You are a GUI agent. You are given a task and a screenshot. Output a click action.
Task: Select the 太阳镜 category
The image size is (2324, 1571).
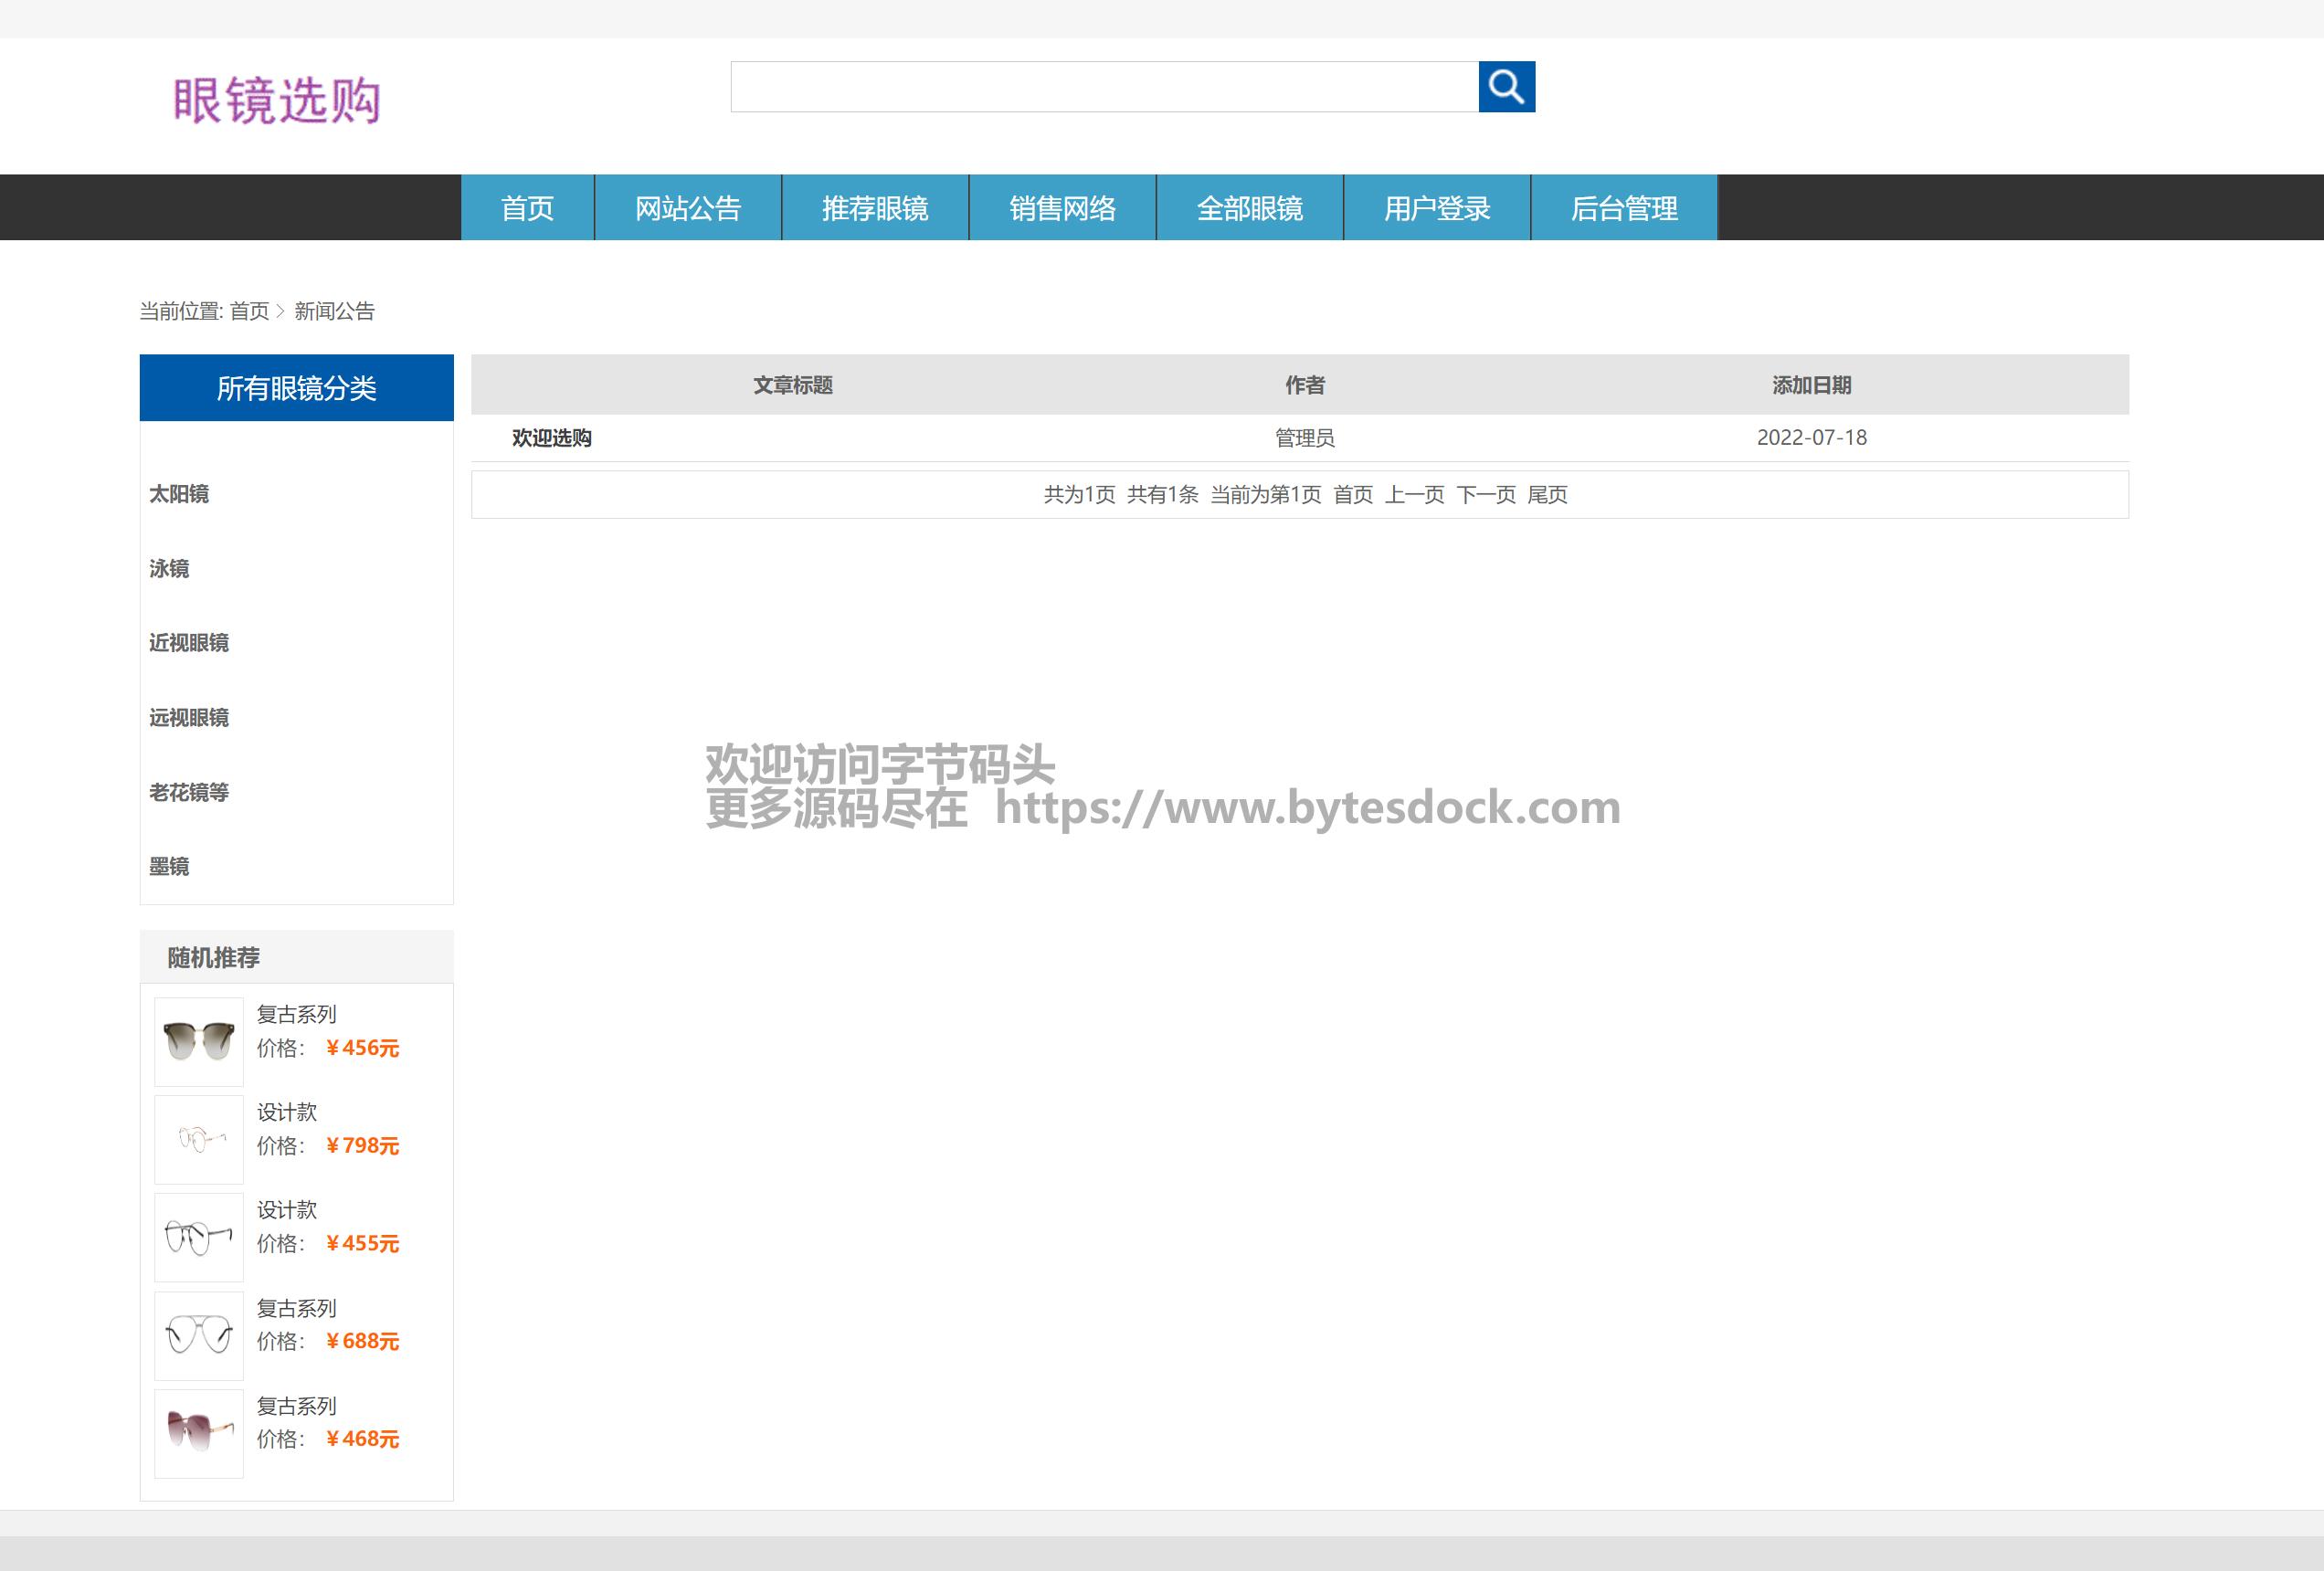(179, 494)
